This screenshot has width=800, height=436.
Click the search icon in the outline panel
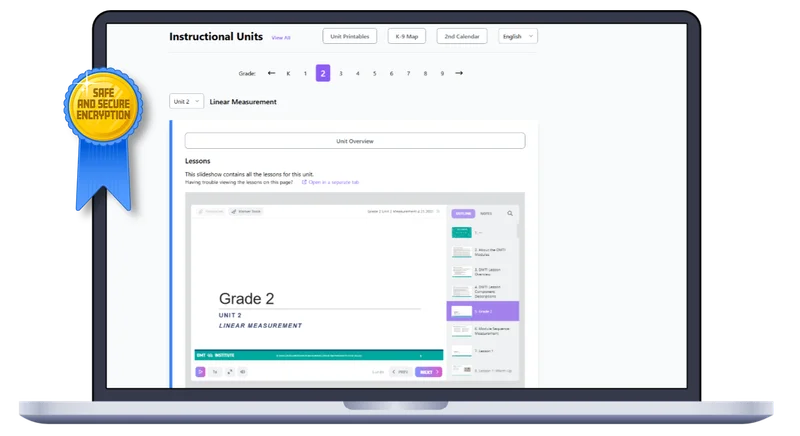click(x=510, y=214)
